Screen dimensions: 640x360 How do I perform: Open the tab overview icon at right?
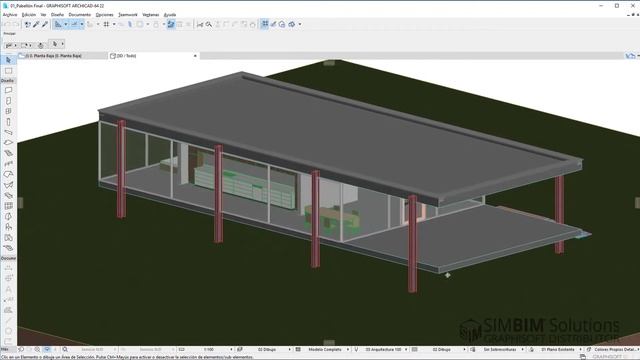click(x=631, y=56)
